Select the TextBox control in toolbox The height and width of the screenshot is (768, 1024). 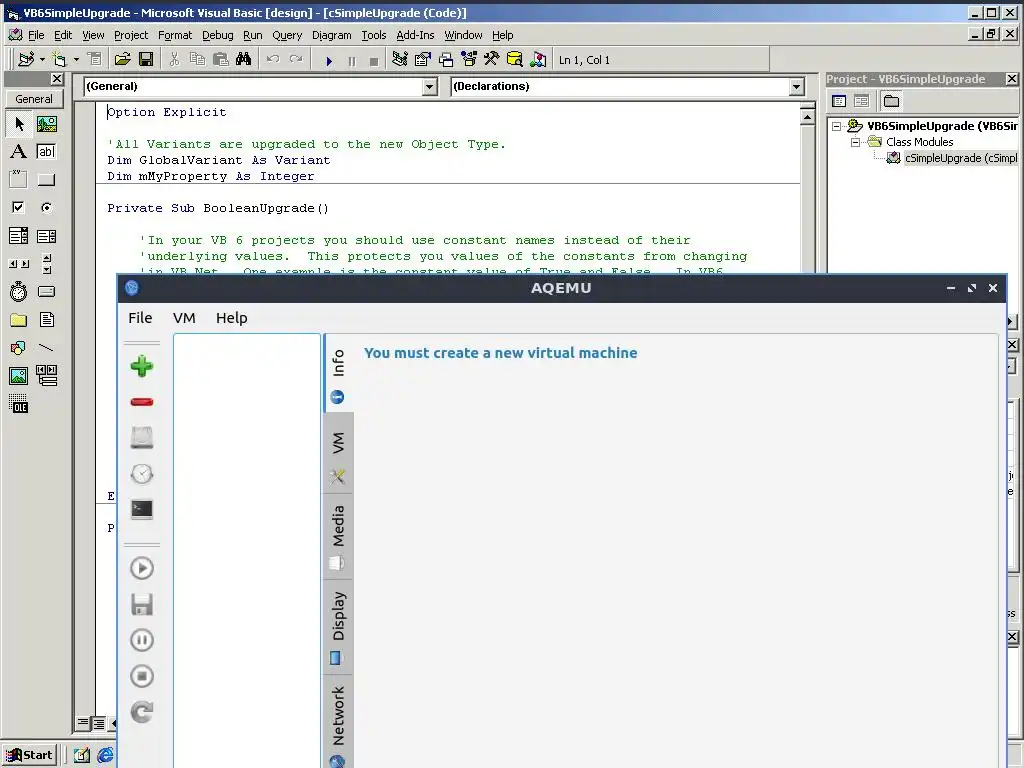click(46, 152)
